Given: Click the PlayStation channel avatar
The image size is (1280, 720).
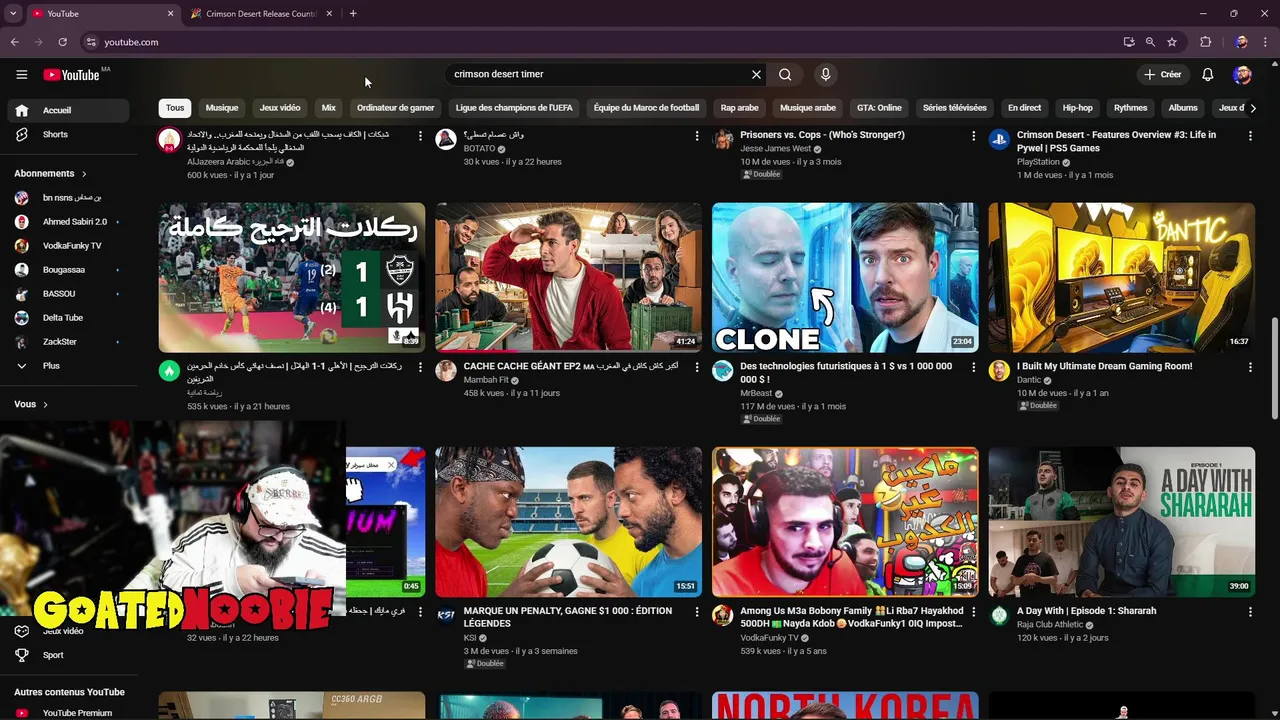Looking at the screenshot, I should click(x=999, y=140).
